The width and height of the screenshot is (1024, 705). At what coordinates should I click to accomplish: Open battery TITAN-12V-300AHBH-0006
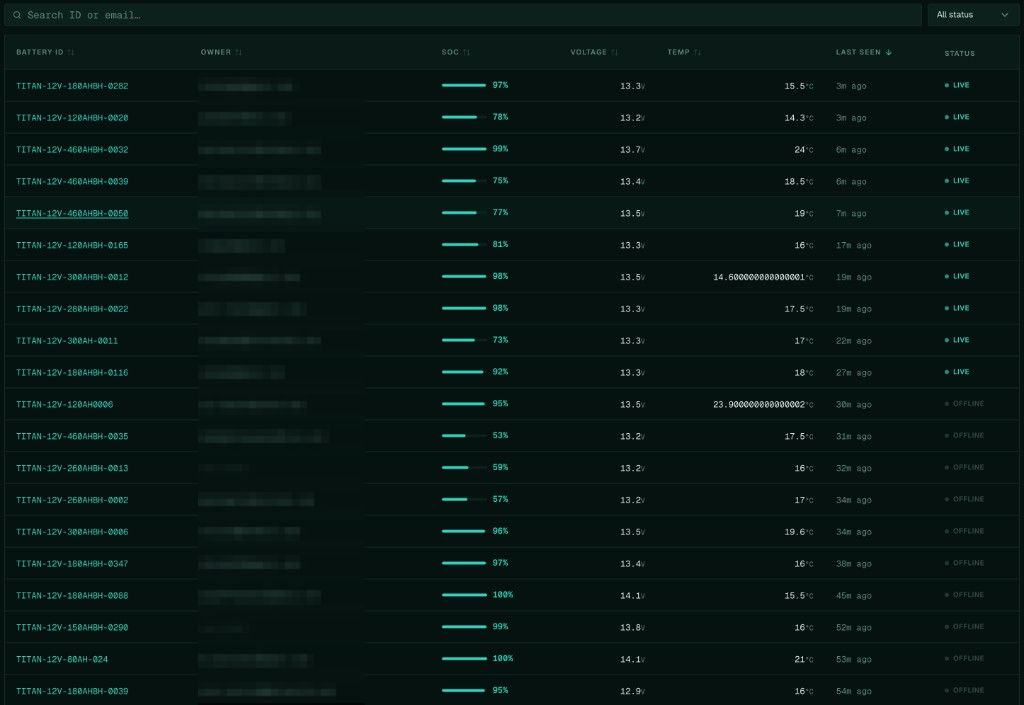72,532
